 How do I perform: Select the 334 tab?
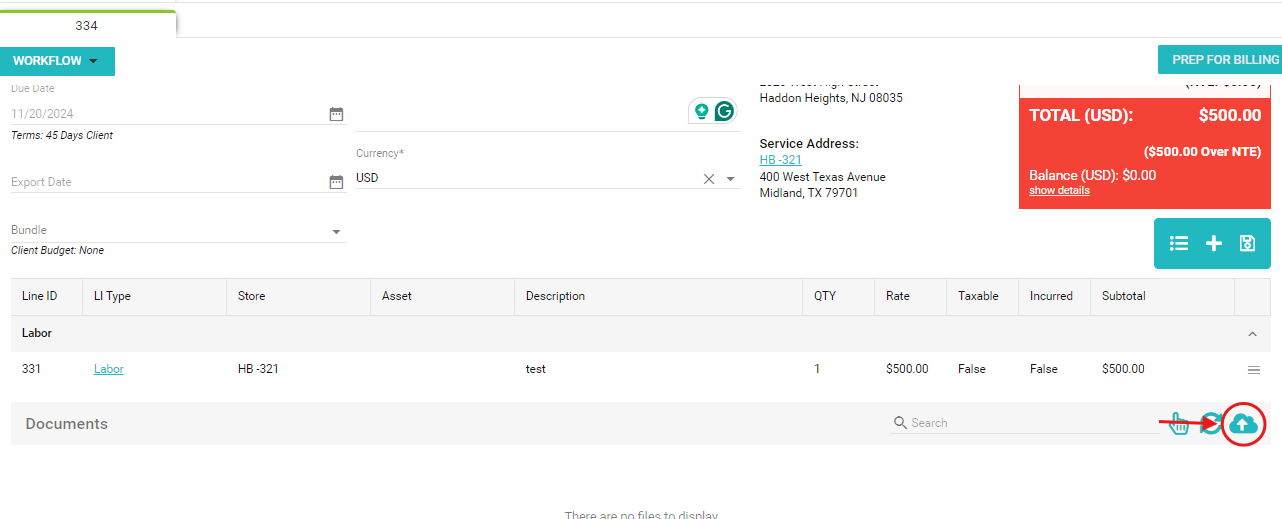(87, 25)
